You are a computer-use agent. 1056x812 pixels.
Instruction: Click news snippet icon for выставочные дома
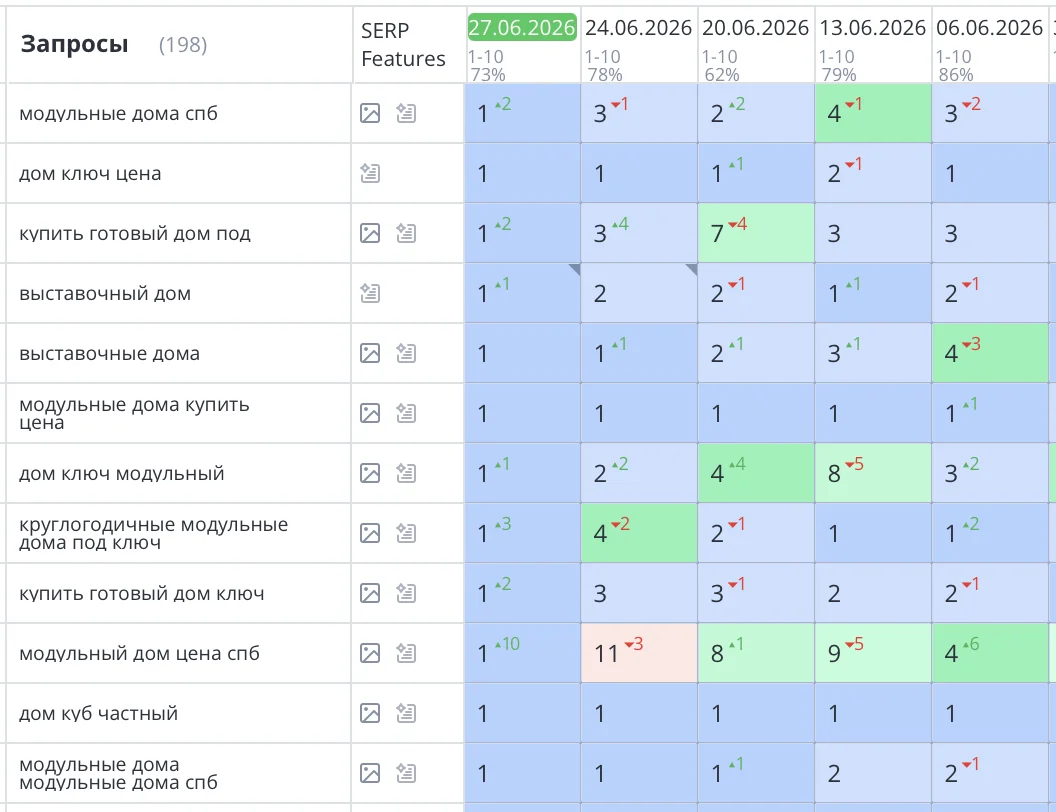[405, 353]
